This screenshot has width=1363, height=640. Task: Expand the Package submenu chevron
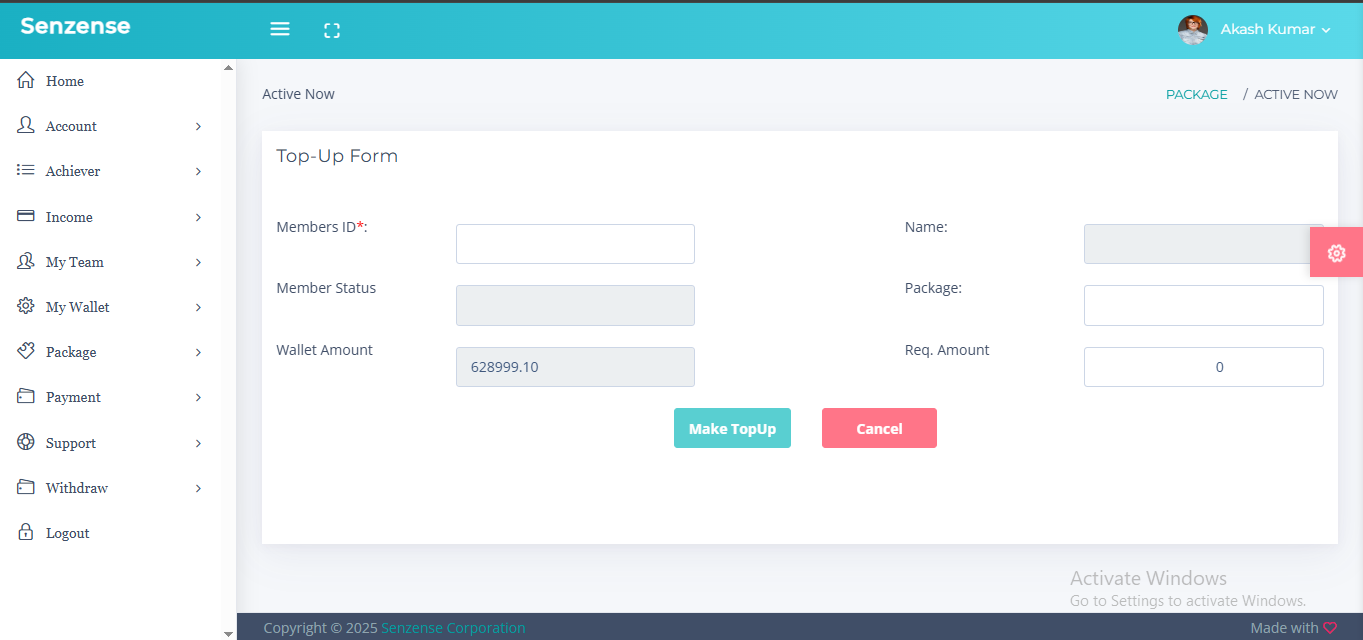pos(198,352)
